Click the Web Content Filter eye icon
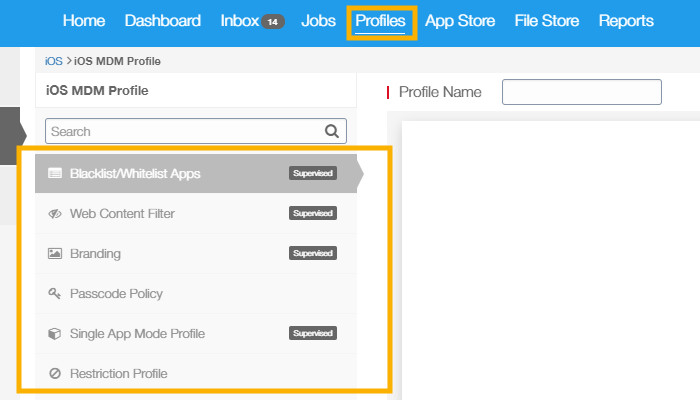700x400 pixels. (55, 213)
